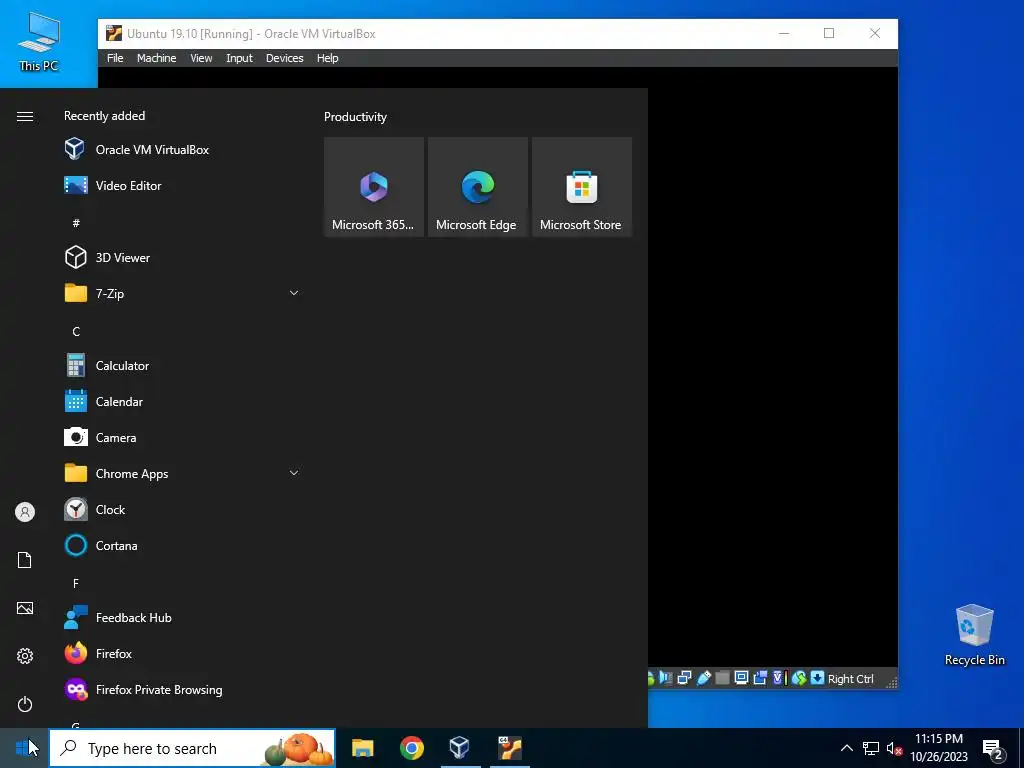Launch the Microsoft Edge tile
Viewport: 1024px width, 768px height.
tap(477, 187)
